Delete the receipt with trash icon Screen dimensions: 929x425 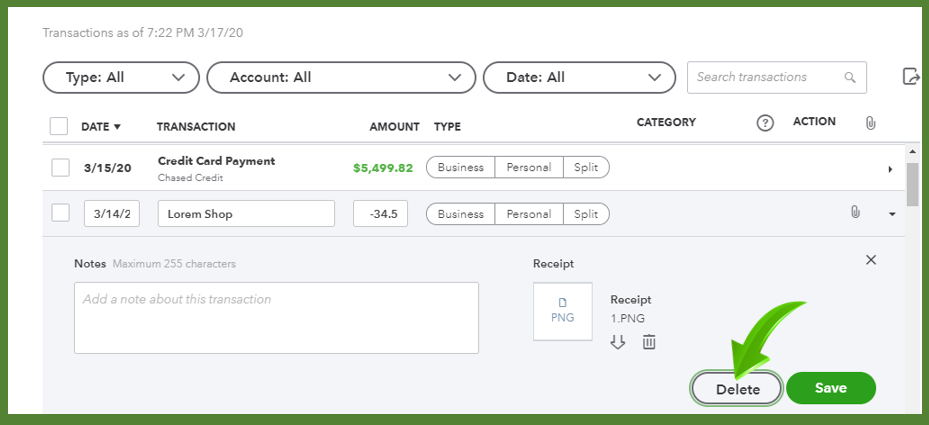tap(649, 342)
